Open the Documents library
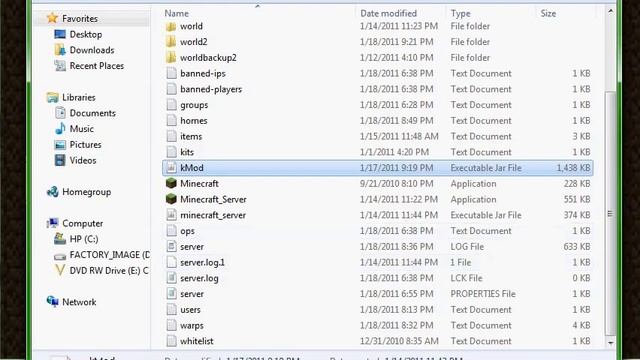Viewport: 640px width, 360px height. click(93, 113)
